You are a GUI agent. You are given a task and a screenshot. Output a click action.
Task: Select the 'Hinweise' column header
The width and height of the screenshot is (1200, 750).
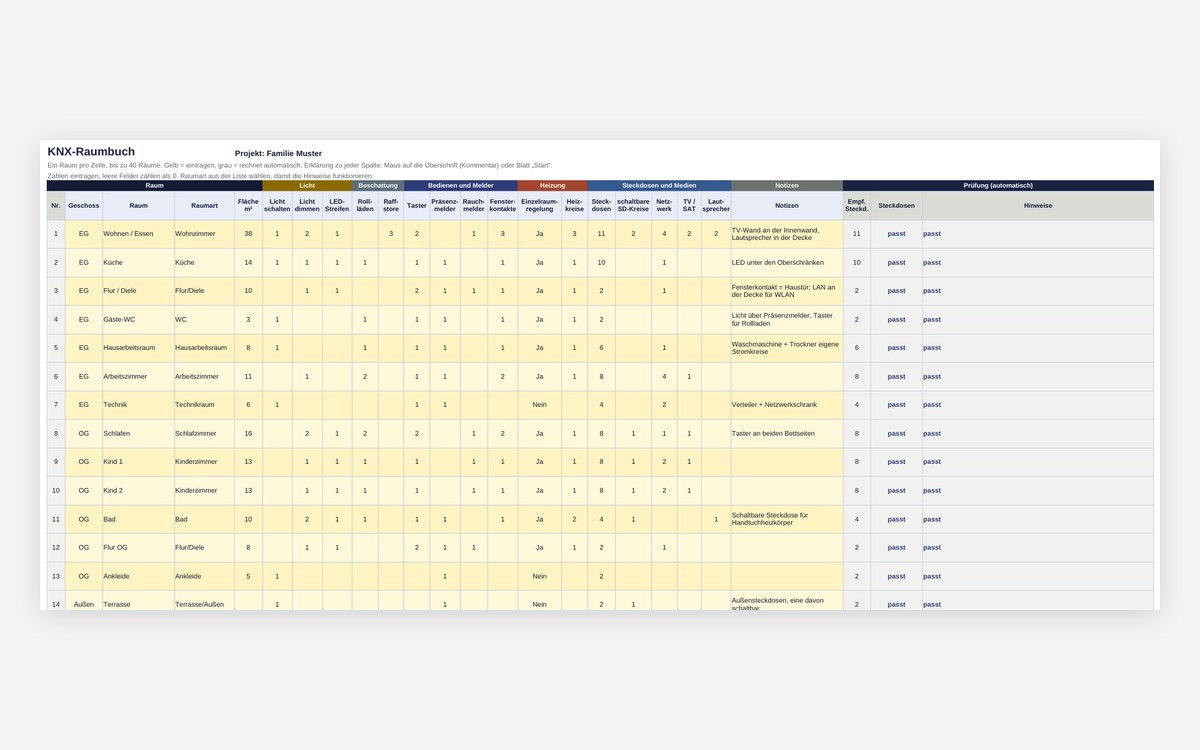coord(1038,205)
